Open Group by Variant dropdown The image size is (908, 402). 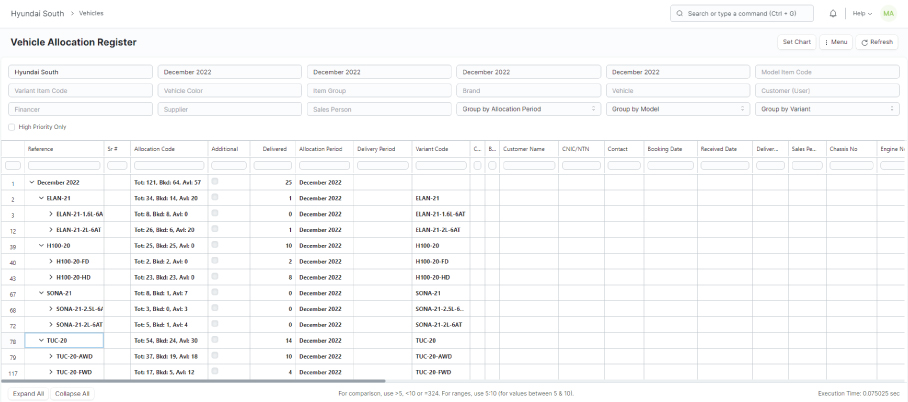coord(827,109)
